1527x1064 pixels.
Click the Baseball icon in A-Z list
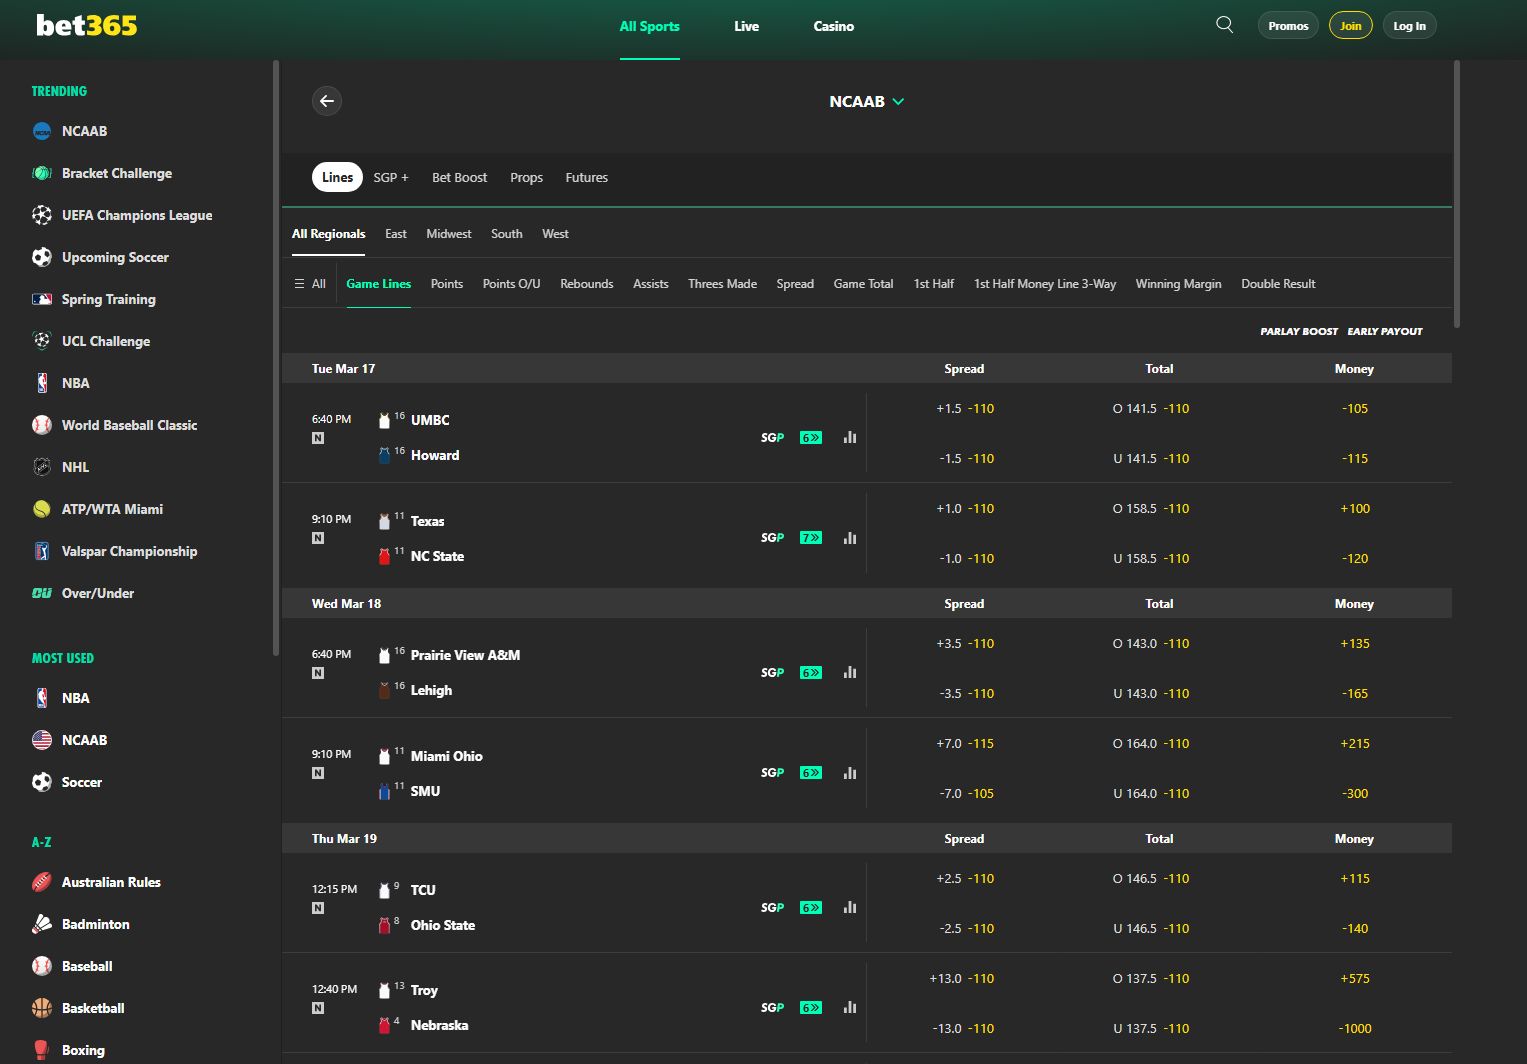point(41,966)
